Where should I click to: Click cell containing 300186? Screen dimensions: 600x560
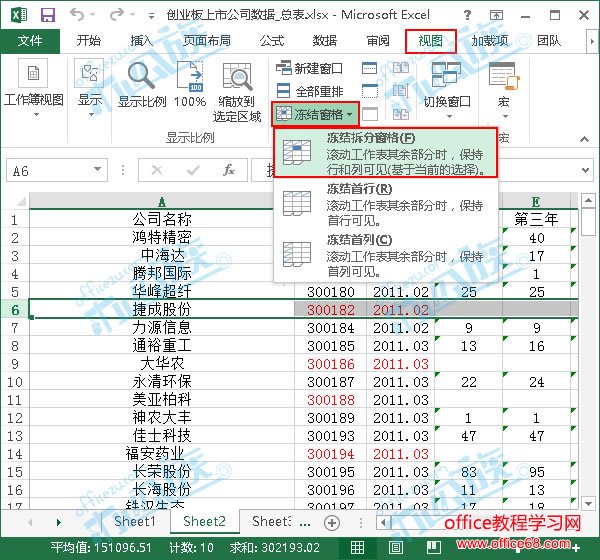tap(331, 364)
